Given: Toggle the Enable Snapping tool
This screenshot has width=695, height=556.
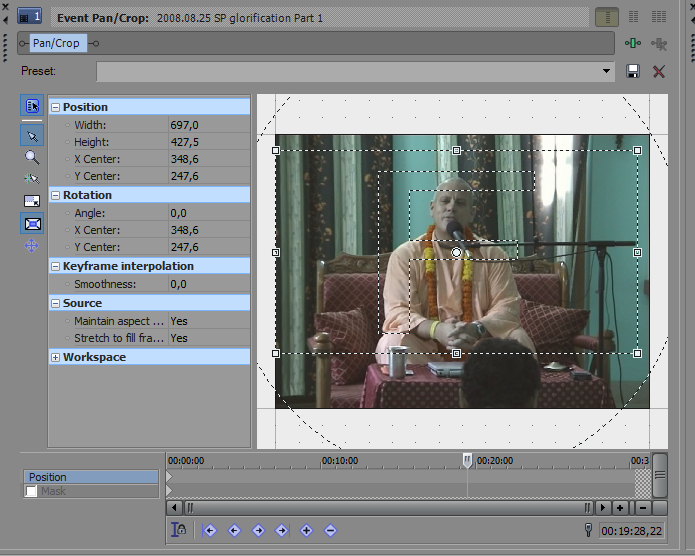Looking at the screenshot, I should [32, 179].
